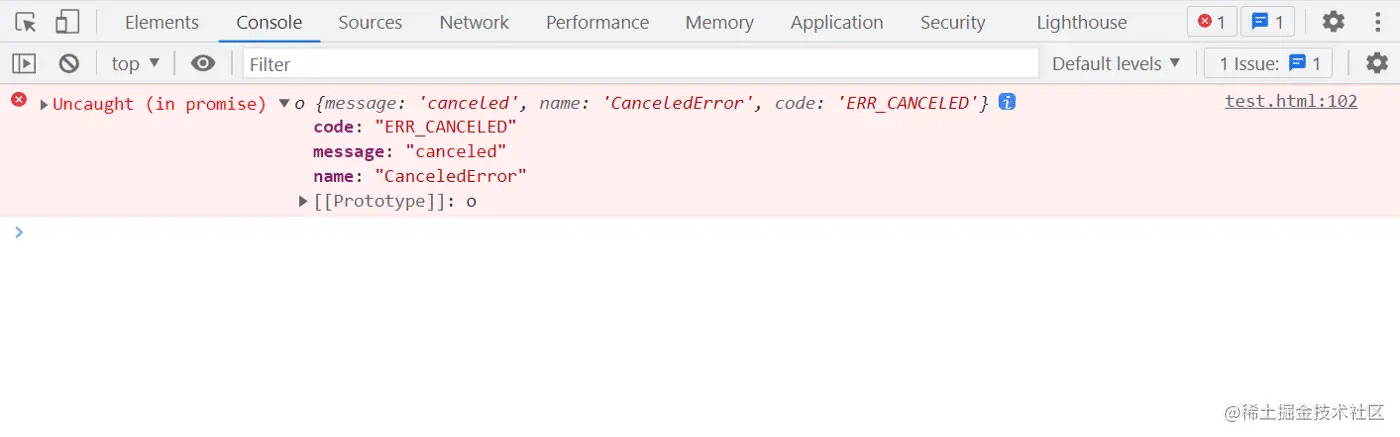This screenshot has width=1400, height=437.
Task: Click the 1 Issue button
Action: [x=1268, y=64]
